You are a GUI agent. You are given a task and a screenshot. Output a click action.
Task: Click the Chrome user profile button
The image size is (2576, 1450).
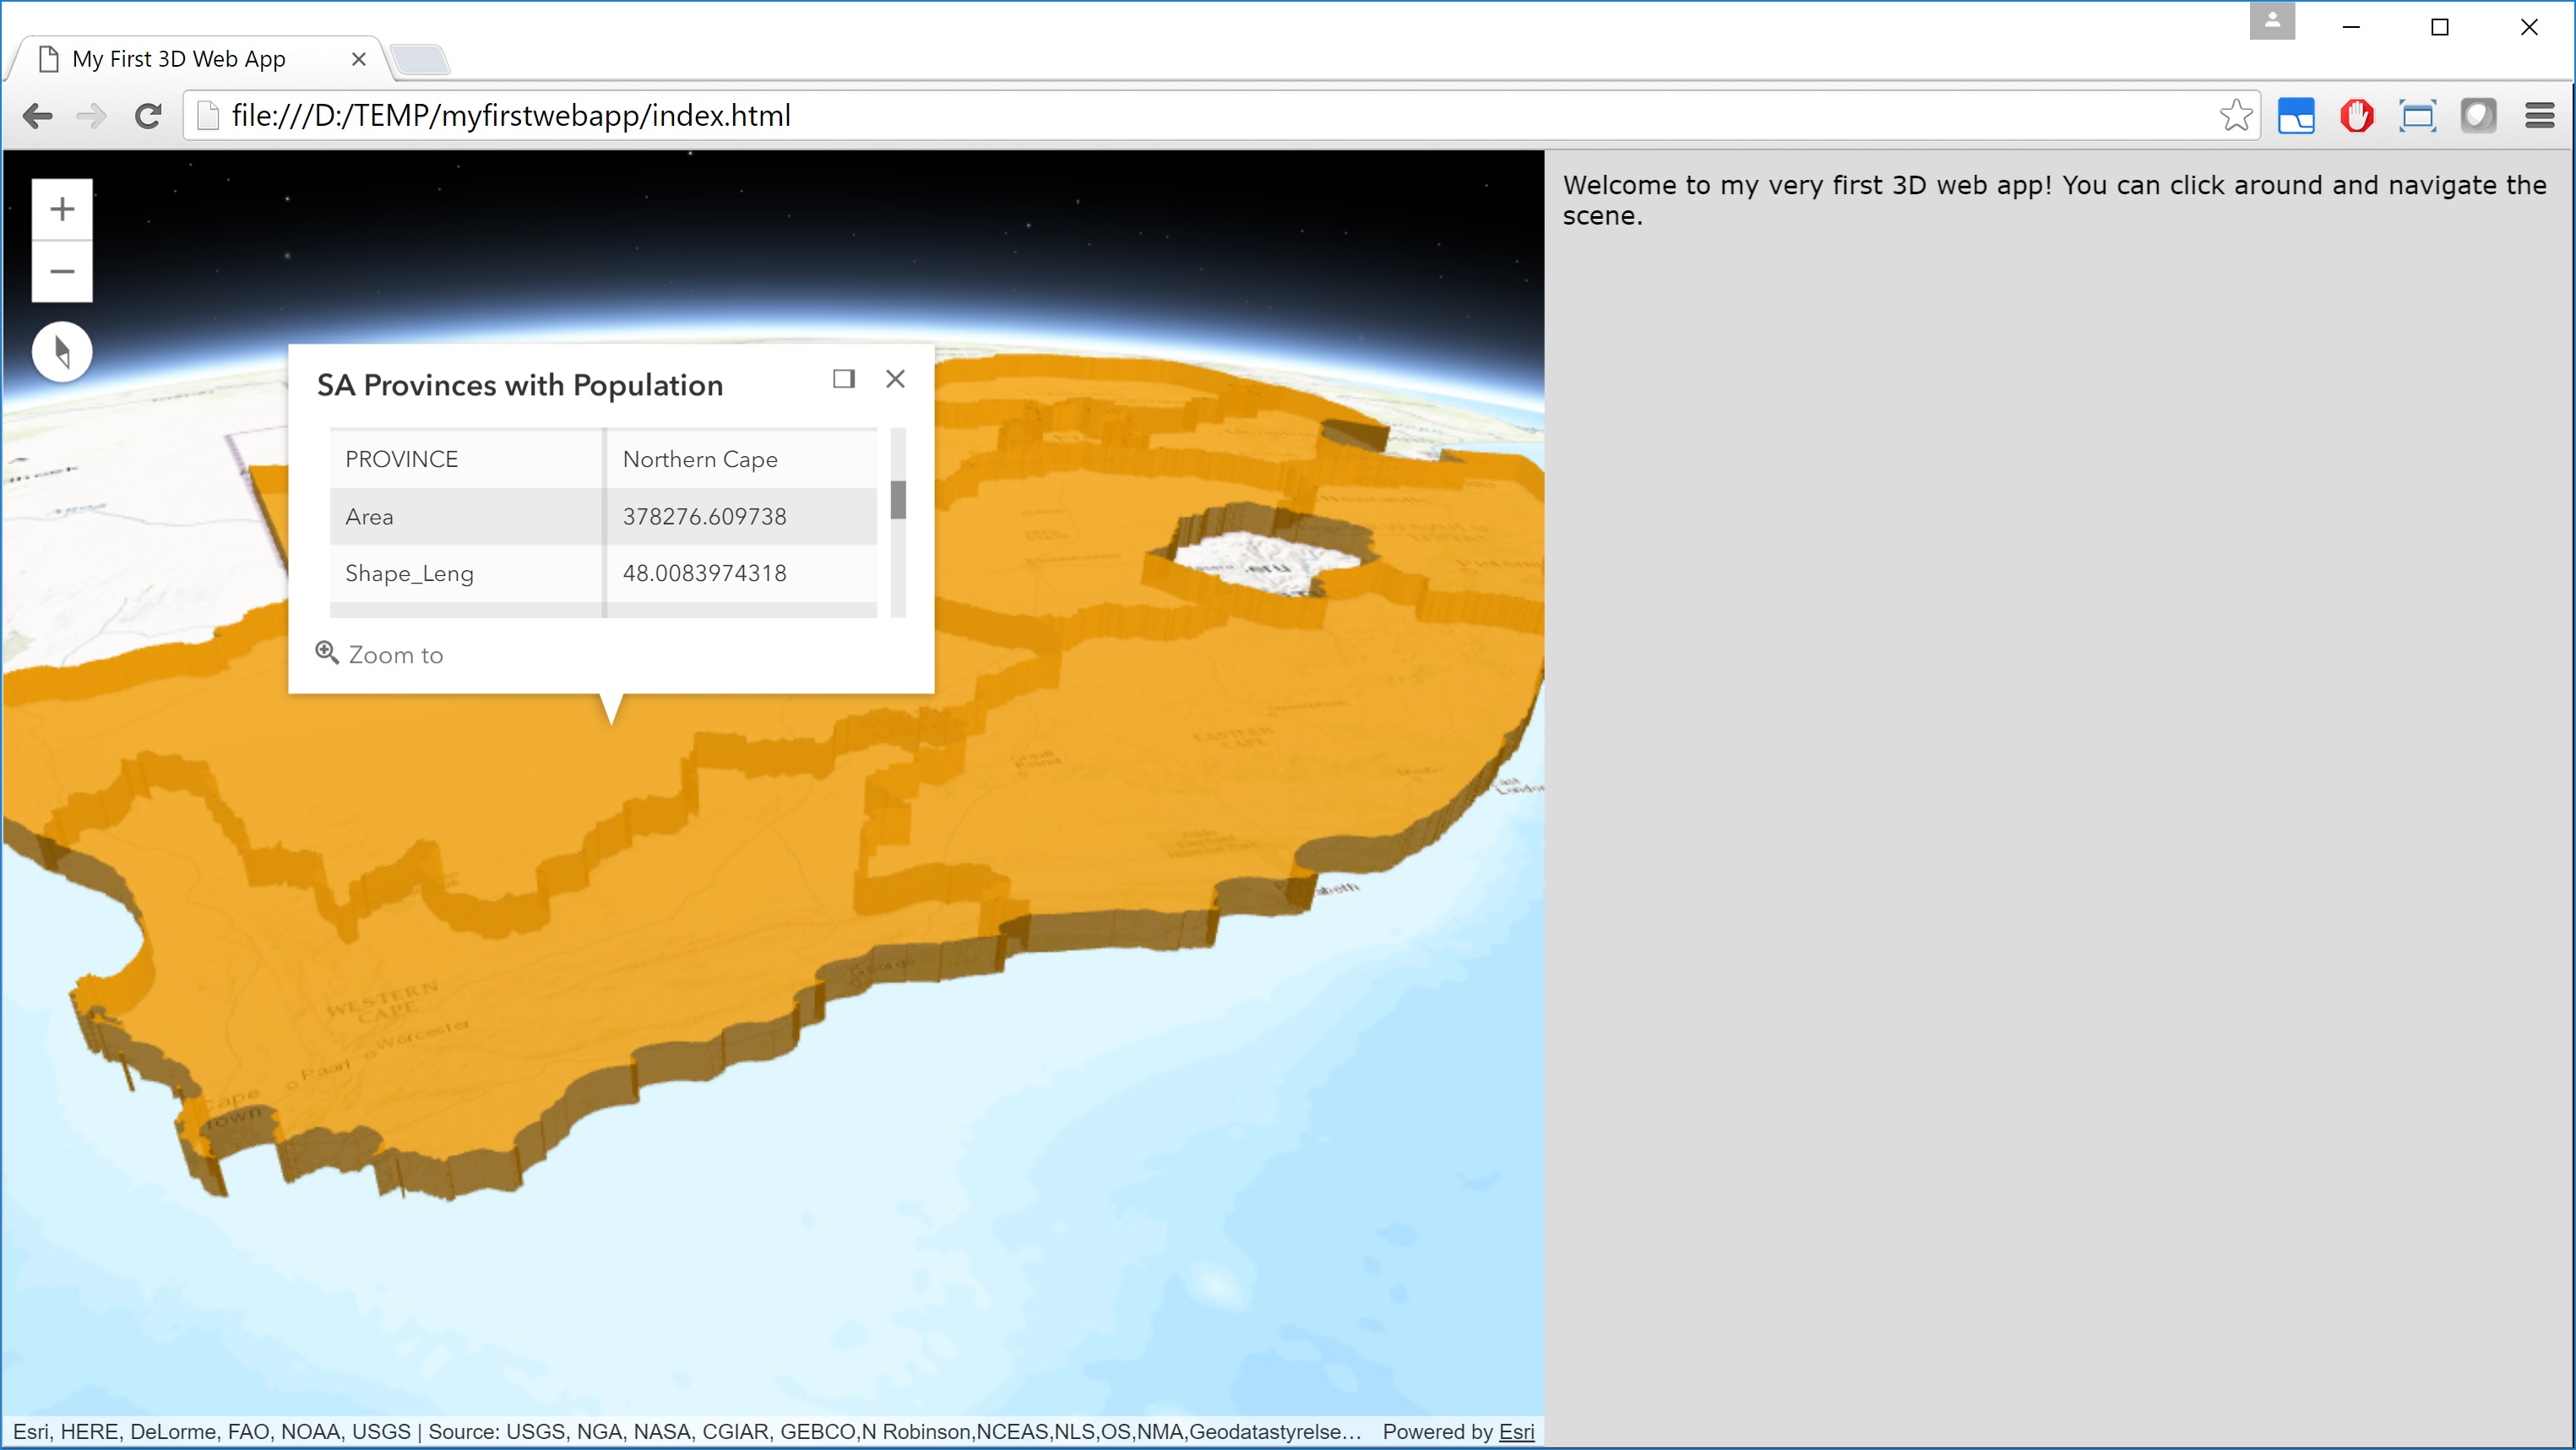click(2271, 21)
